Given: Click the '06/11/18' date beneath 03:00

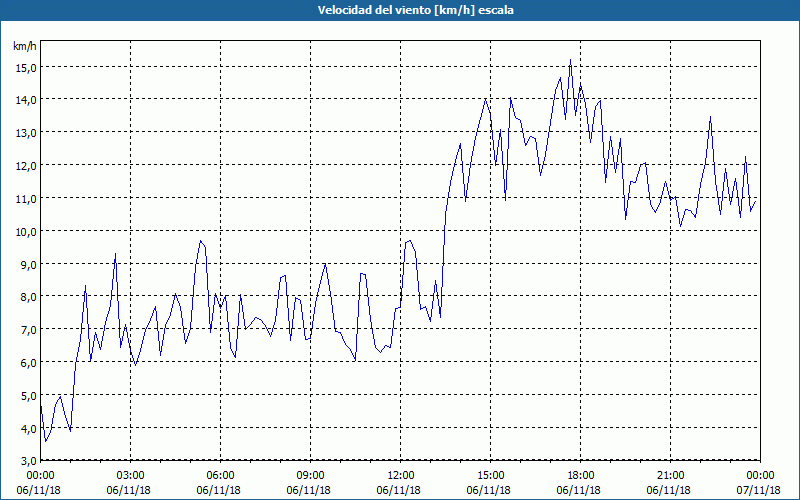Looking at the screenshot, I should coord(129,490).
